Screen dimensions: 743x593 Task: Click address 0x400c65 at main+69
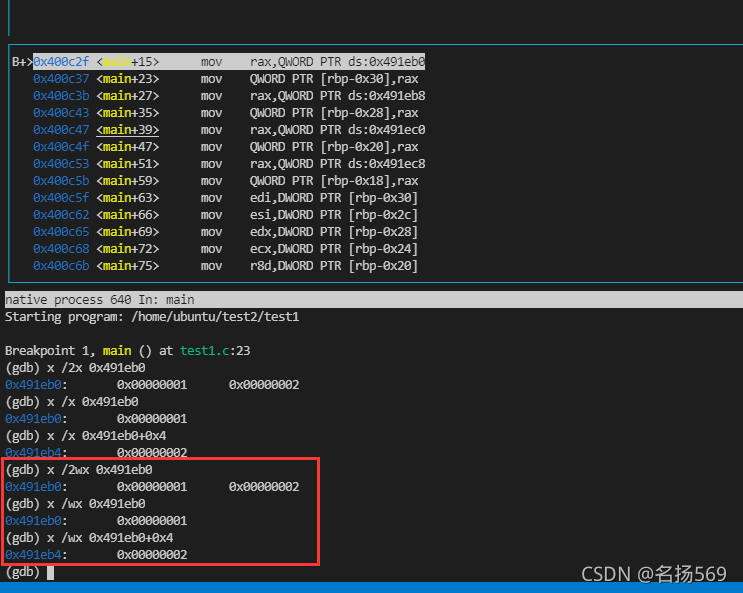[61, 232]
